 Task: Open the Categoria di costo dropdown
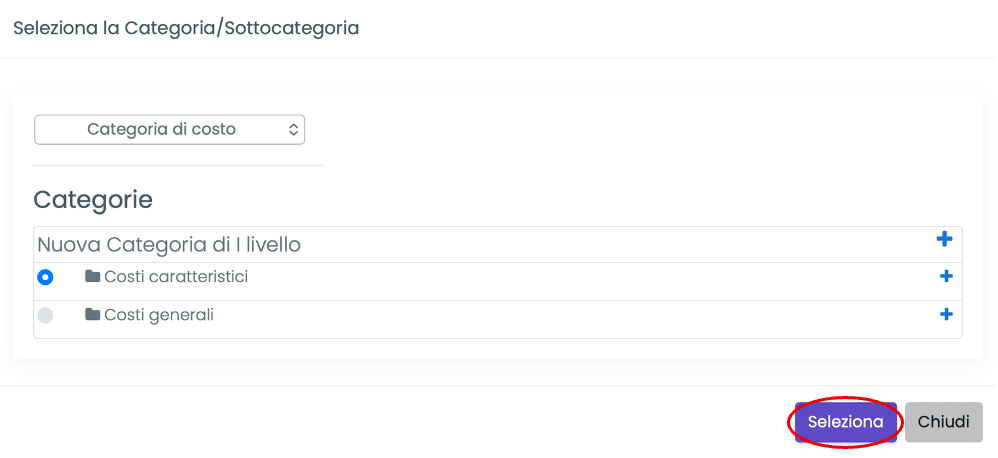click(169, 130)
